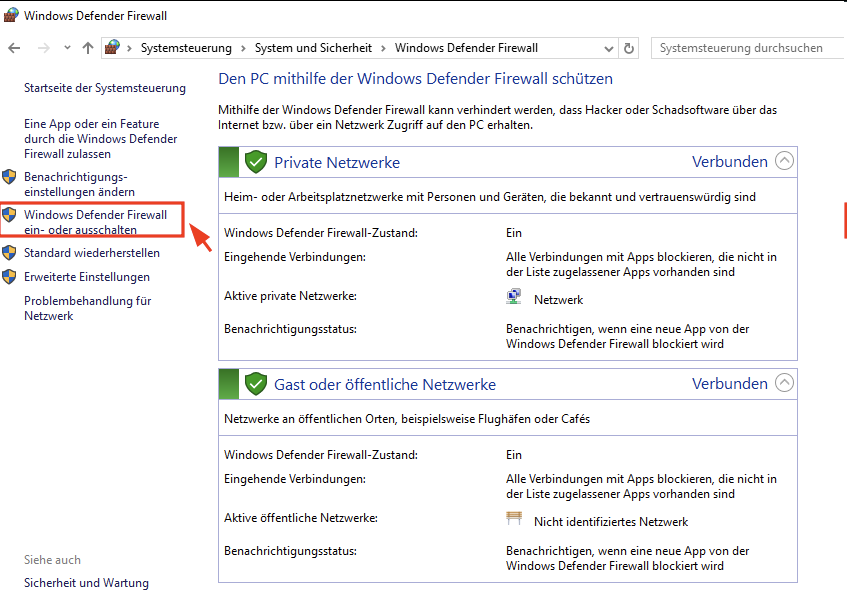Open Windows Defender Firewall ein- oder ausschalten
The width and height of the screenshot is (847, 597).
coord(96,222)
